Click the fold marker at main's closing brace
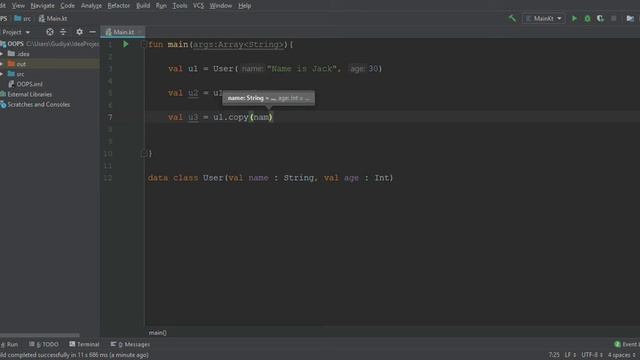640x360 pixels. coord(143,153)
